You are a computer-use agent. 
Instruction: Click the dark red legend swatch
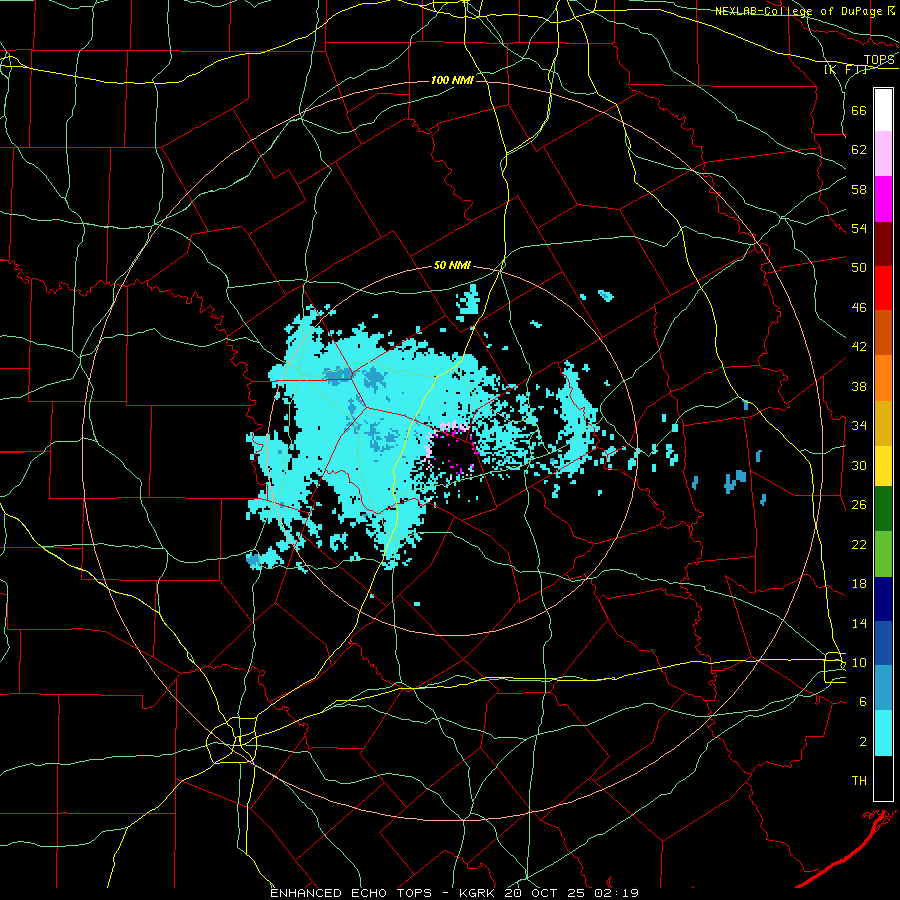tap(883, 244)
